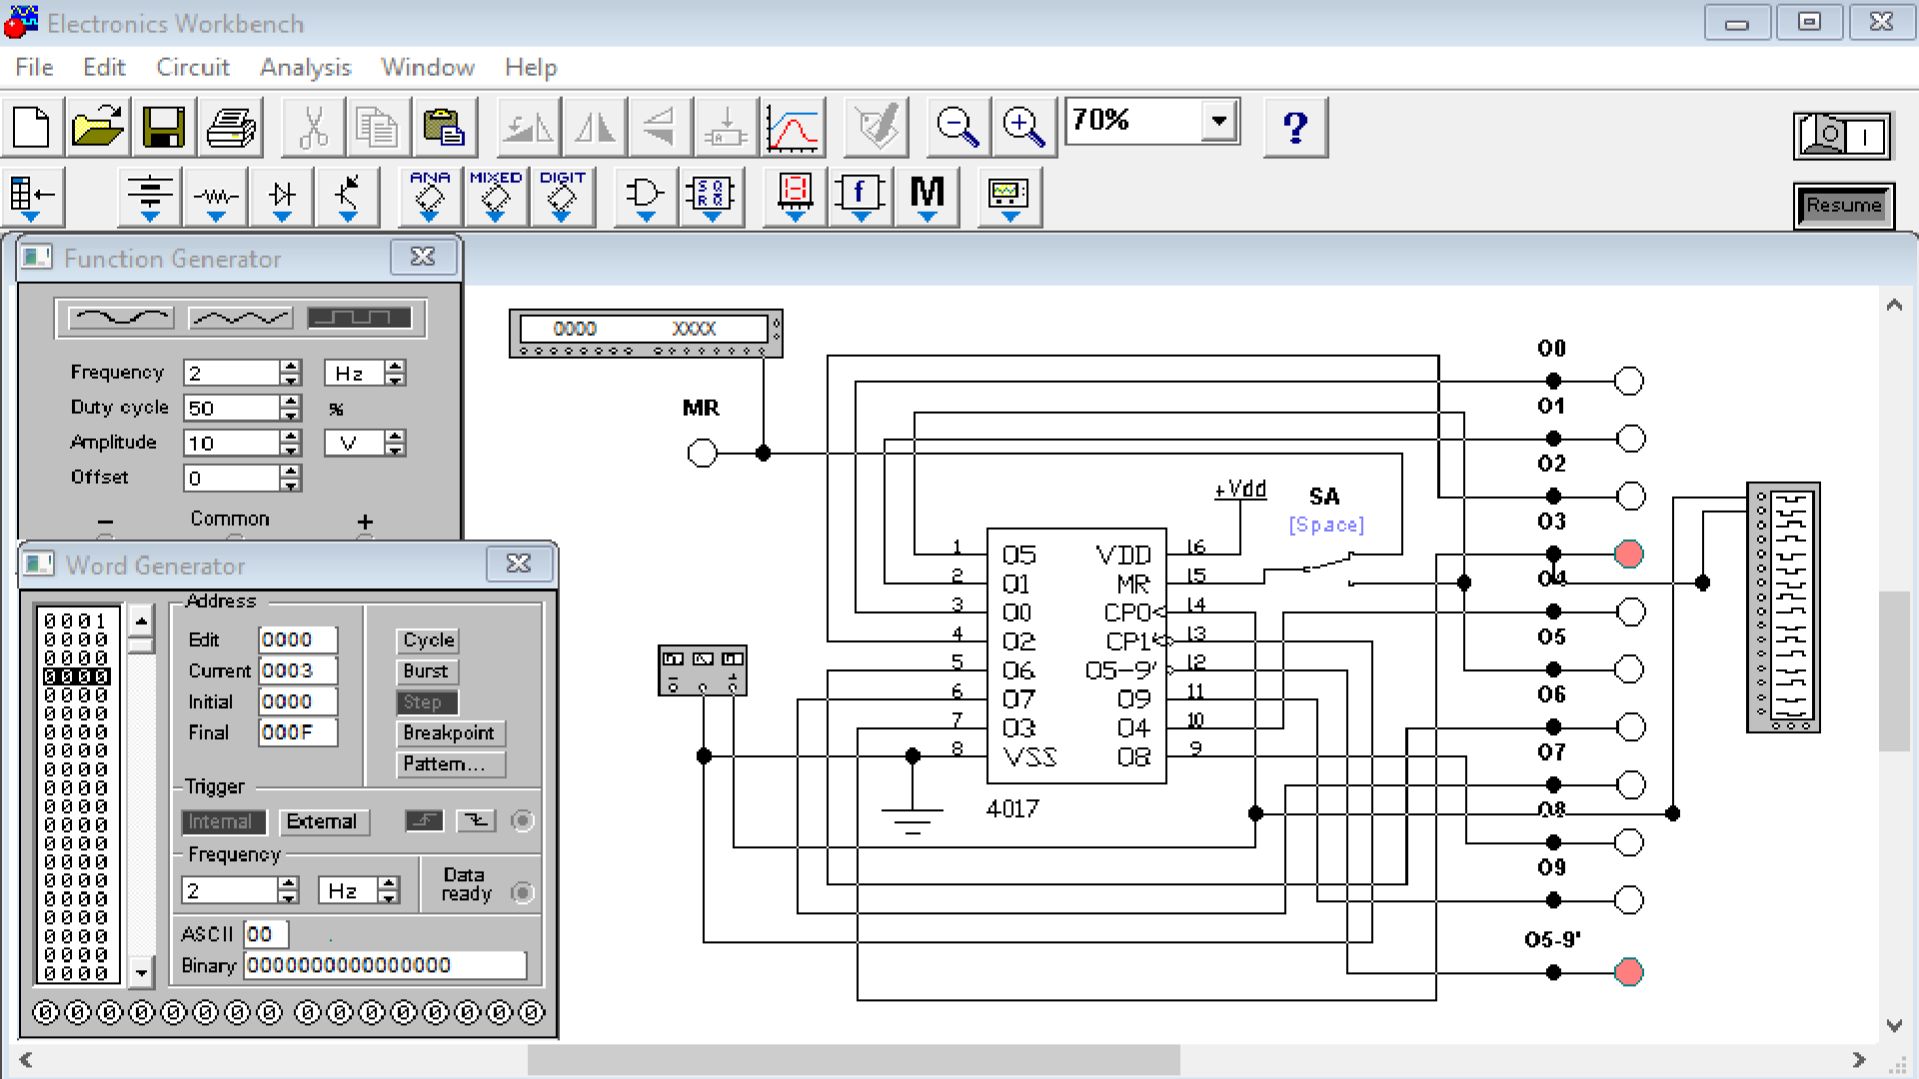Flip component horizontally
Screen dimensions: 1919x1079
(594, 127)
